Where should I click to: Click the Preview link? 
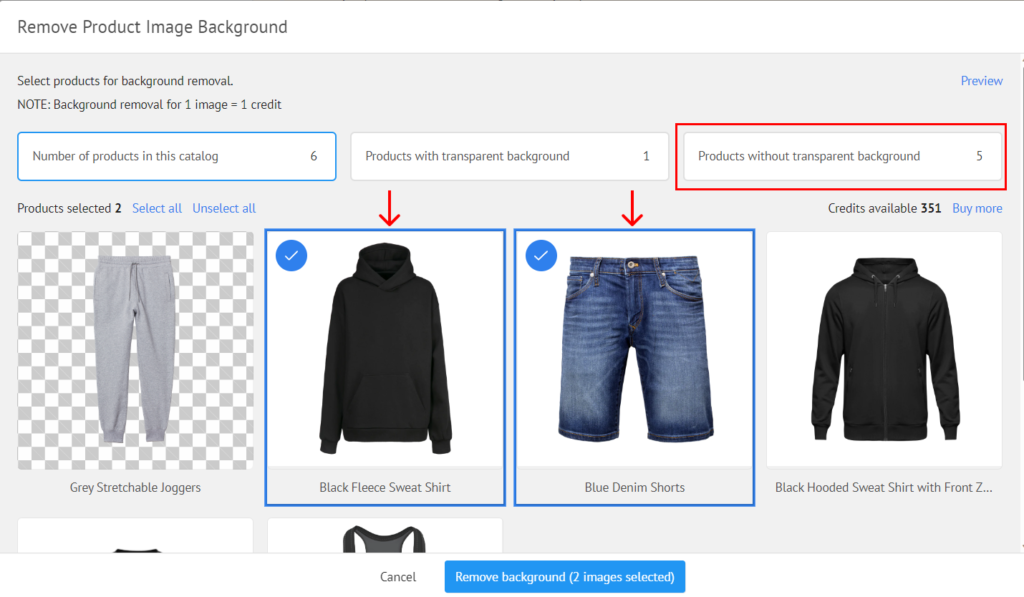click(x=981, y=81)
